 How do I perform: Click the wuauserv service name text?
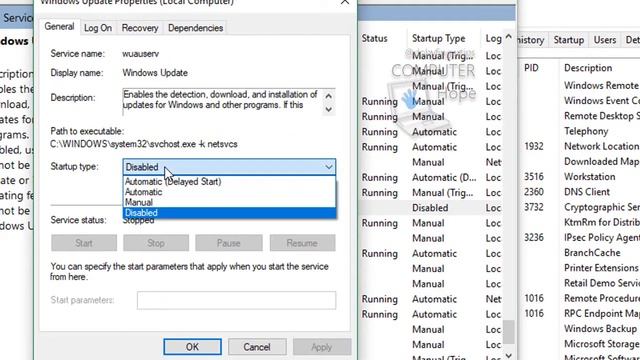pyautogui.click(x=141, y=53)
